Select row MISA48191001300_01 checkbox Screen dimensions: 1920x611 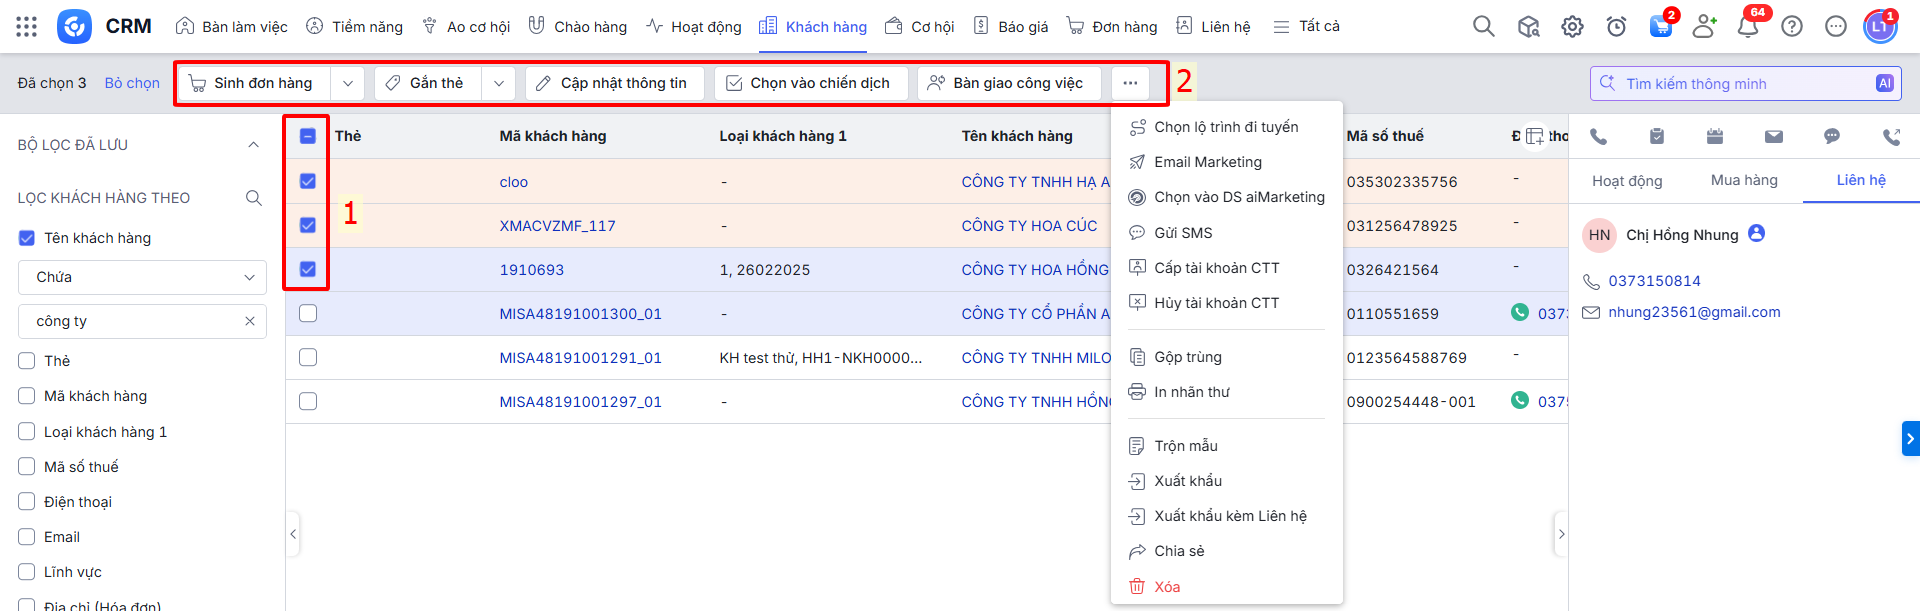click(x=308, y=313)
